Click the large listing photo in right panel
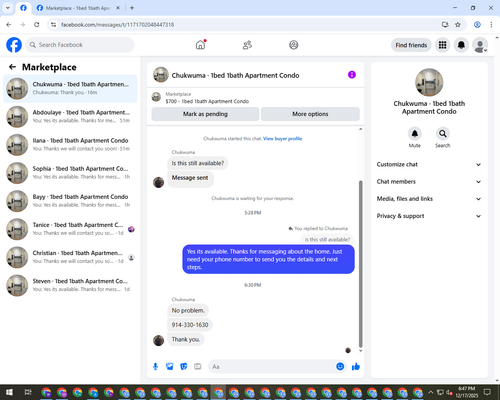 tap(429, 82)
